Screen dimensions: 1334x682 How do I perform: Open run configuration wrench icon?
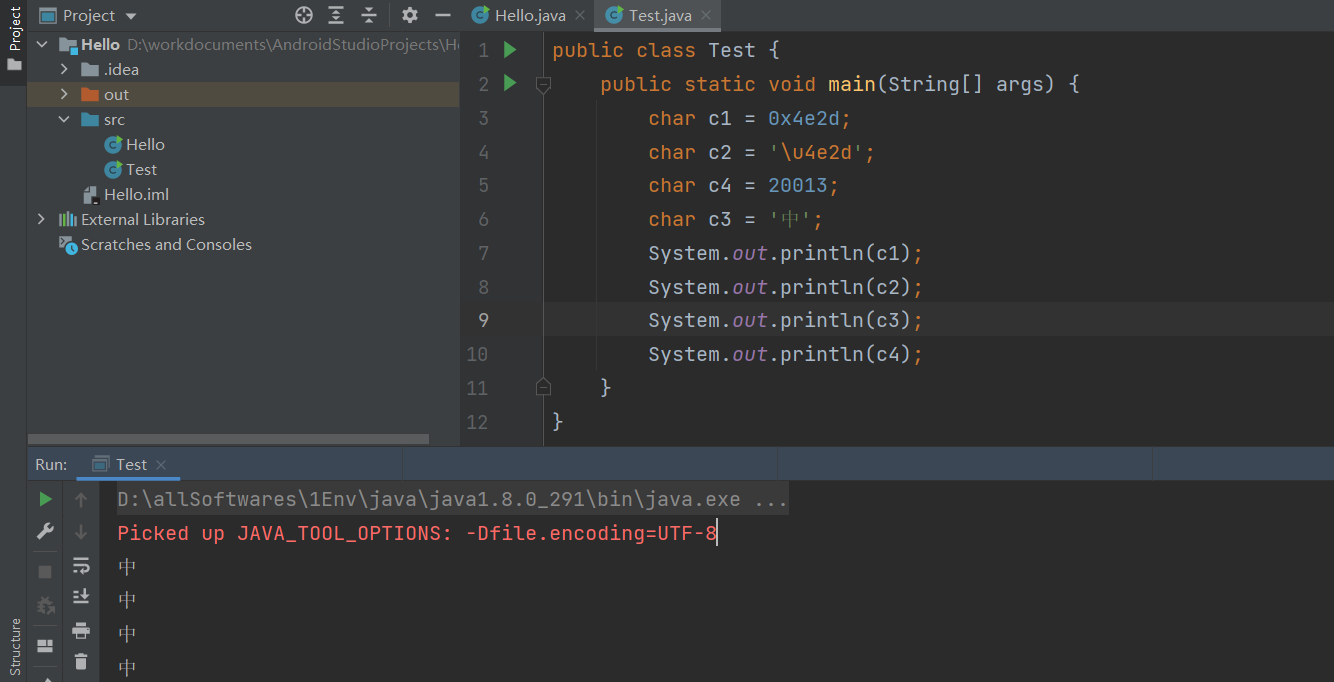[45, 532]
